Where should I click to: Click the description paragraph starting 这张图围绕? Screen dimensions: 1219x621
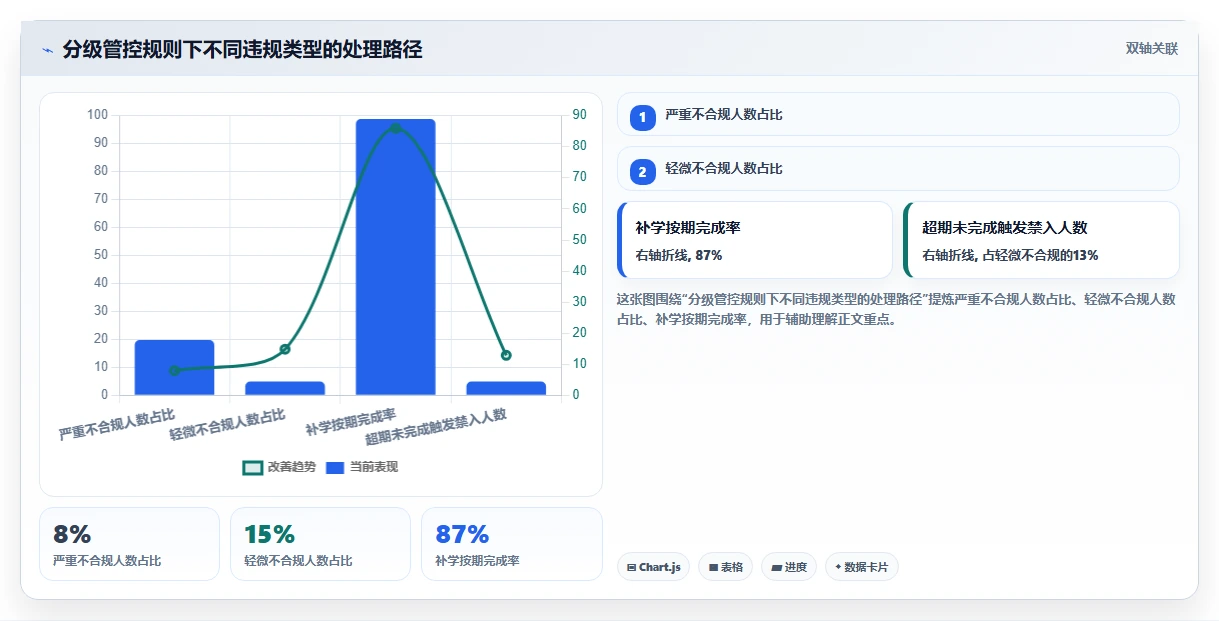click(x=896, y=309)
